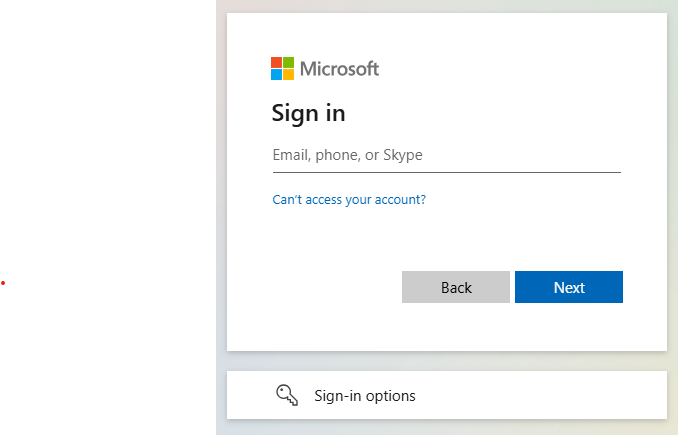Open Sign-in options
The image size is (678, 435).
coord(364,396)
